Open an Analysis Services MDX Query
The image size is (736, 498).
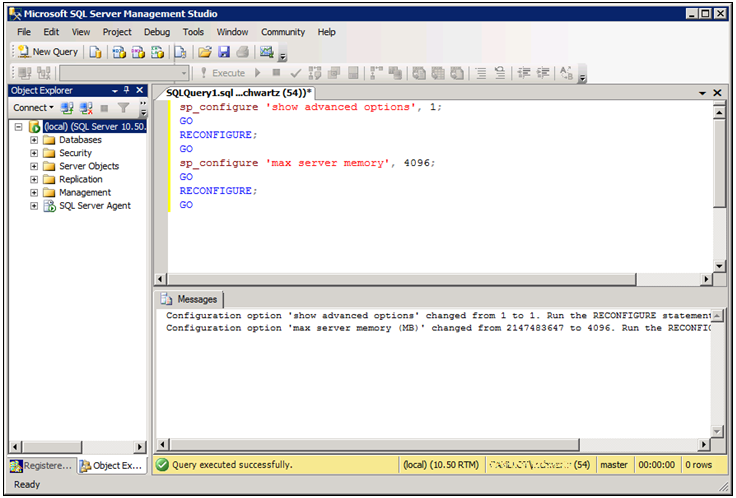tap(119, 52)
